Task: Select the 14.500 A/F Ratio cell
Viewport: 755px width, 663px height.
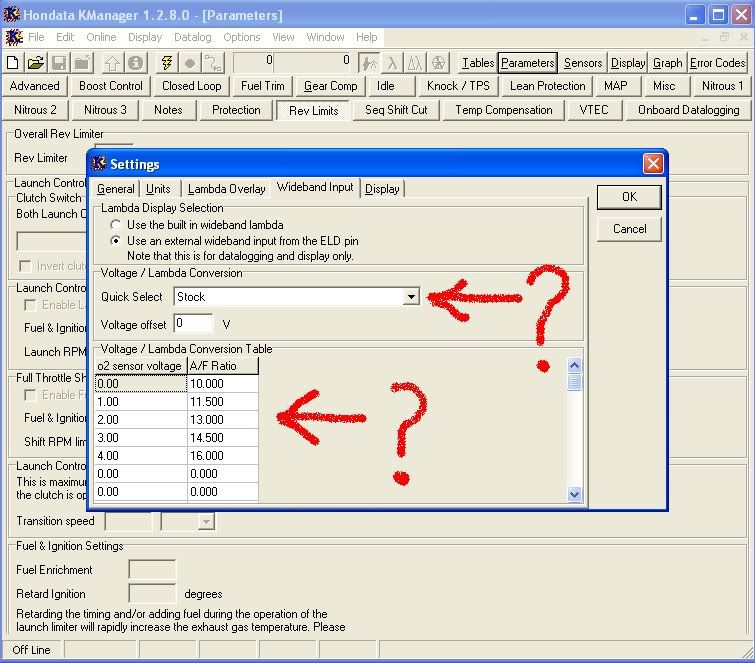Action: click(222, 438)
